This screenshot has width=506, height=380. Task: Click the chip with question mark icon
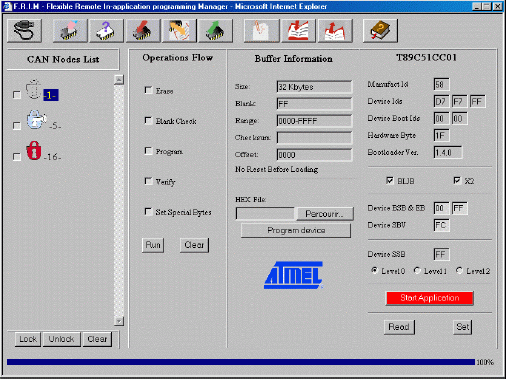coord(106,30)
